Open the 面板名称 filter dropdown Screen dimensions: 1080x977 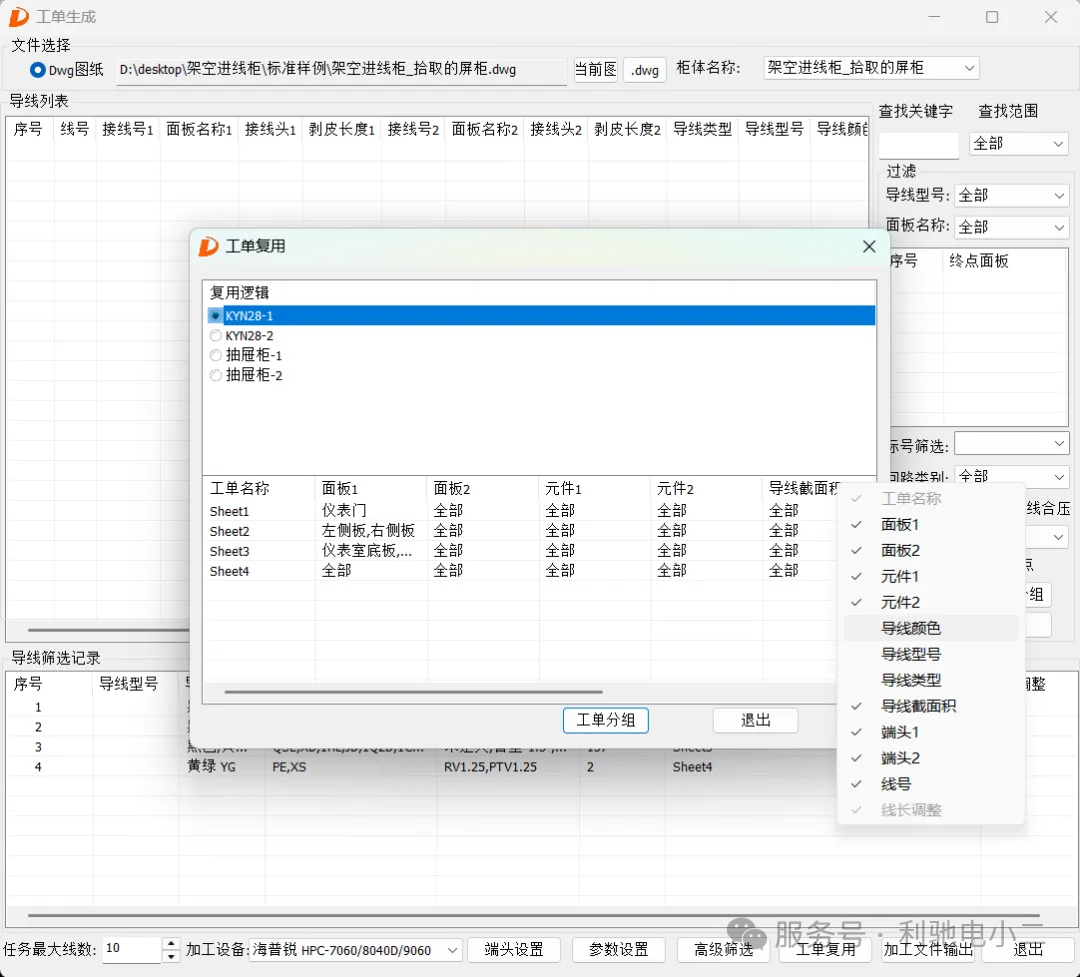pos(1011,227)
